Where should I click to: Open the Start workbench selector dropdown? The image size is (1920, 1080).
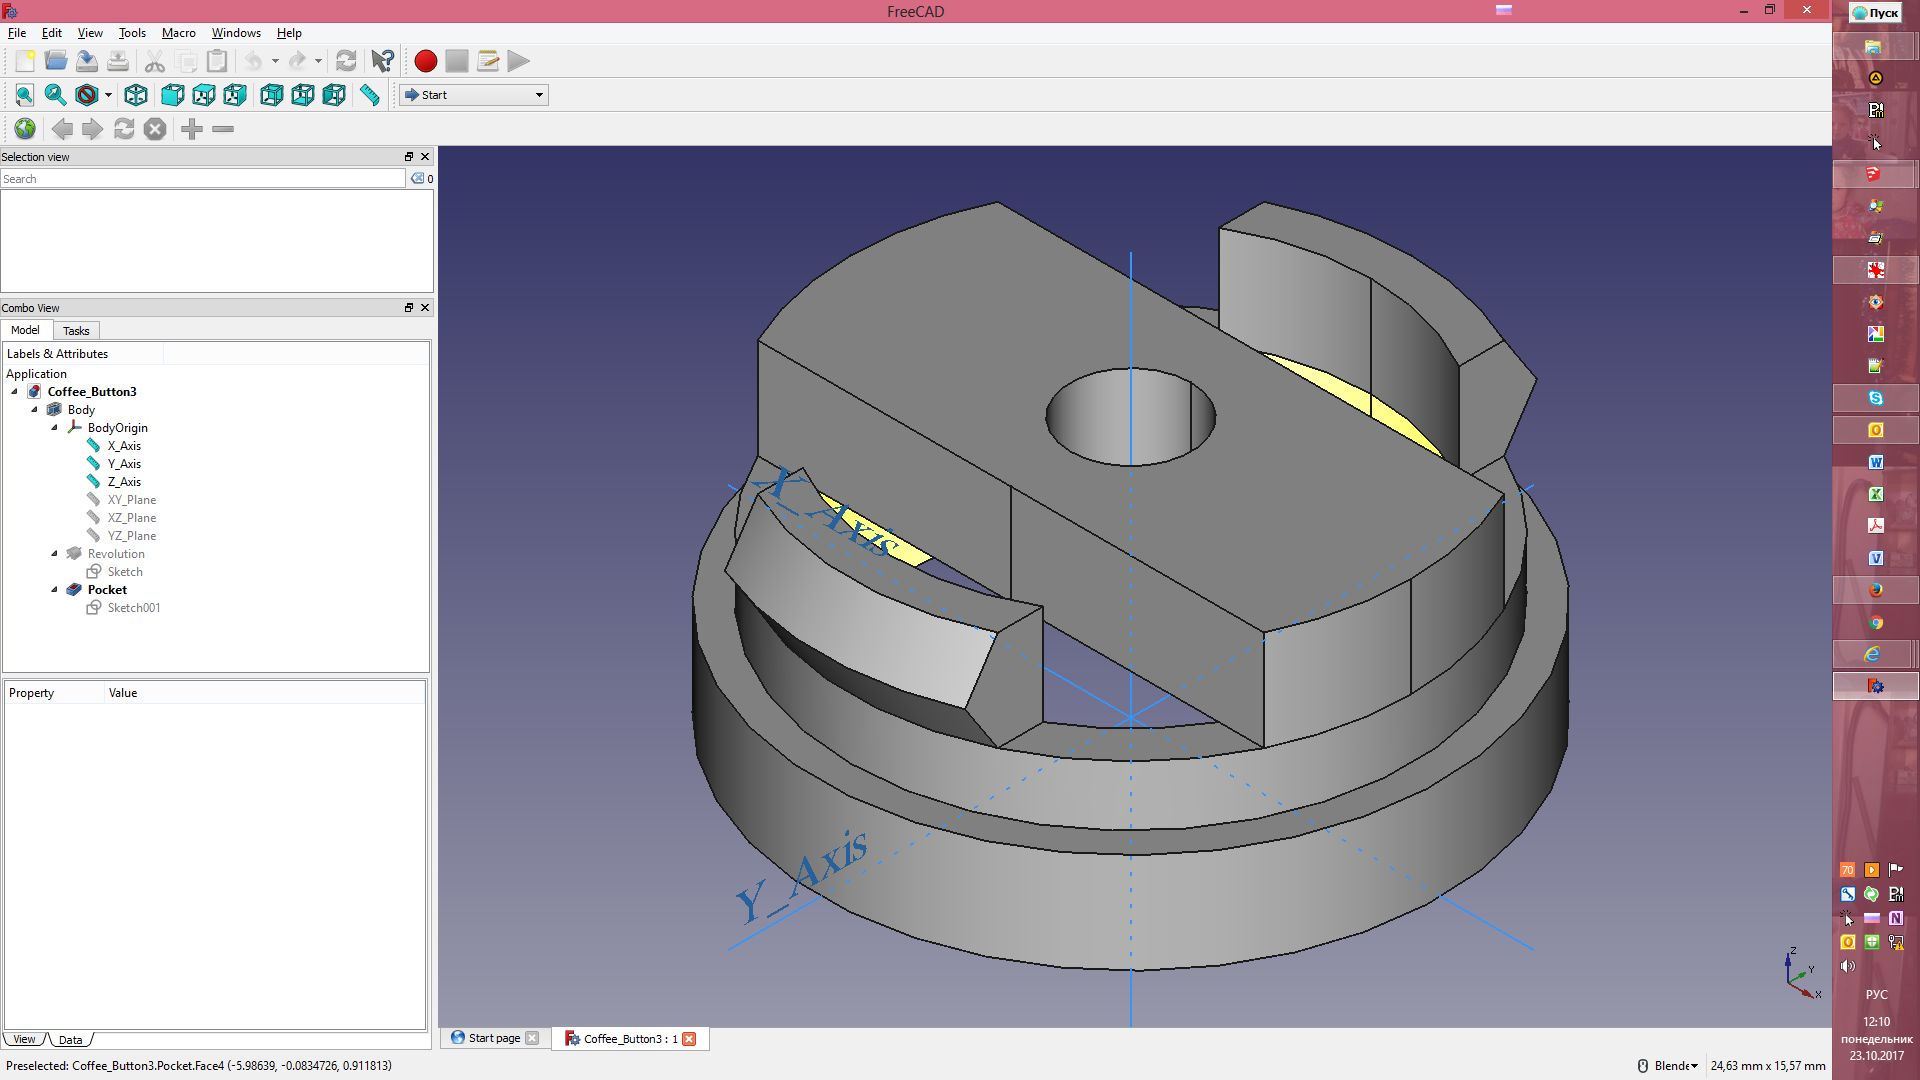click(x=474, y=95)
